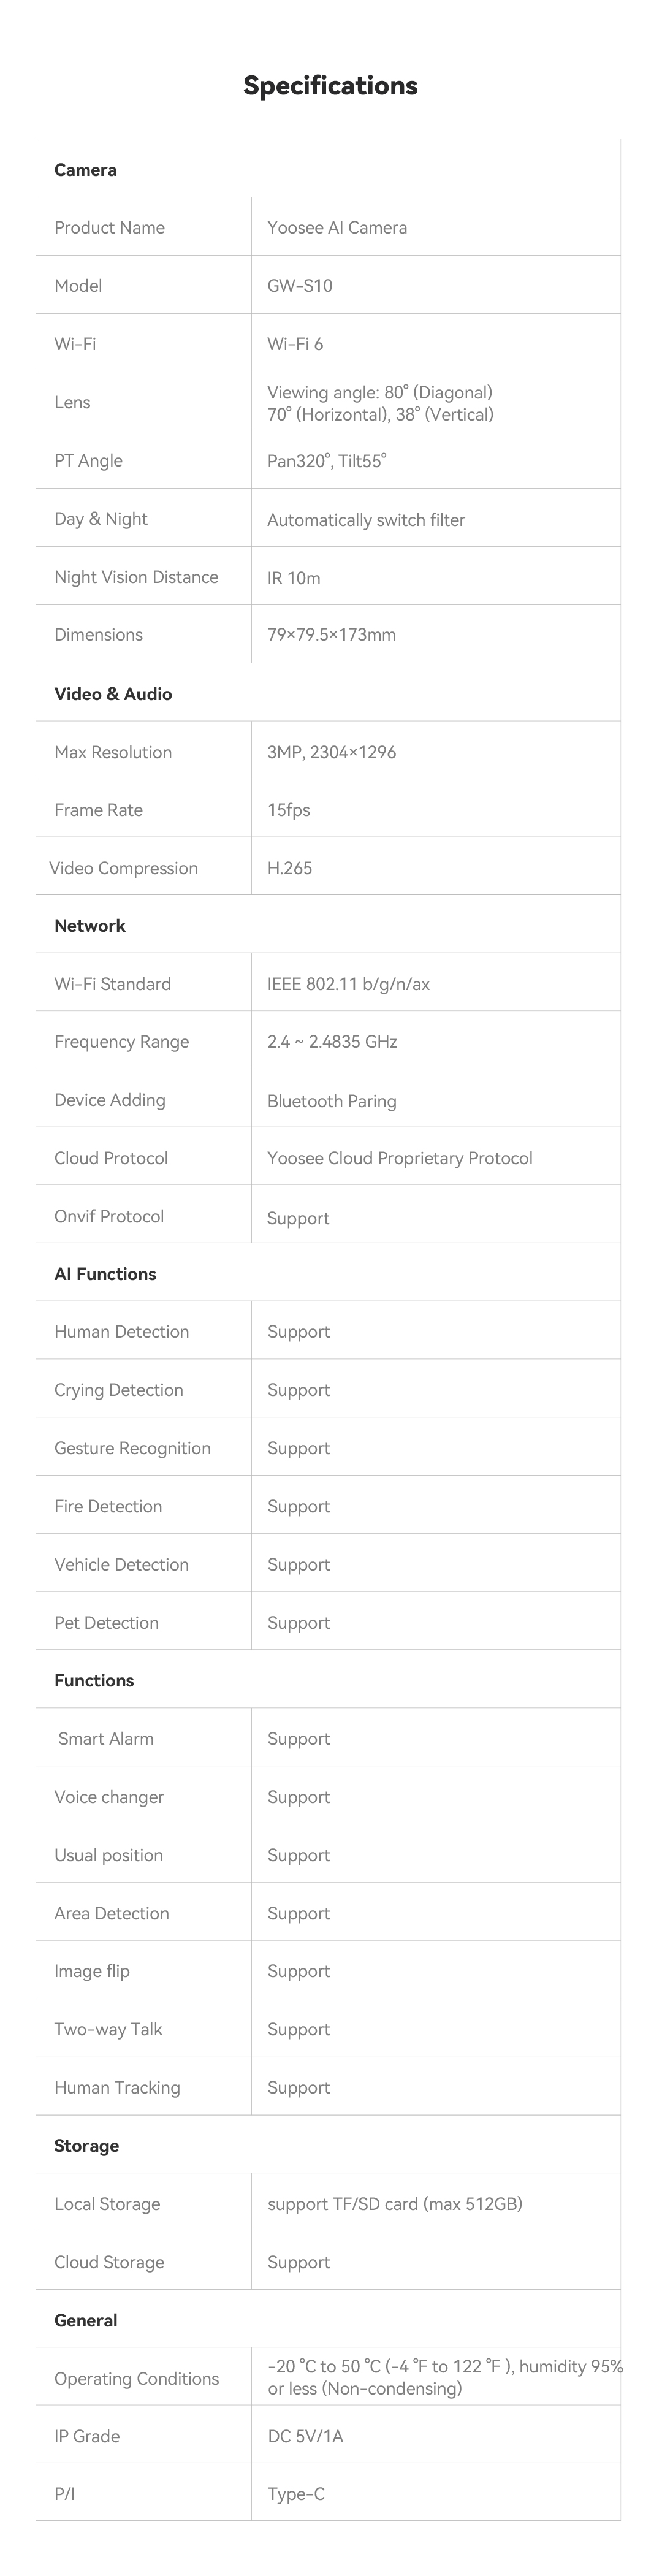Click the Bluetooth Paring value
The image size is (662, 2576).
[332, 1101]
